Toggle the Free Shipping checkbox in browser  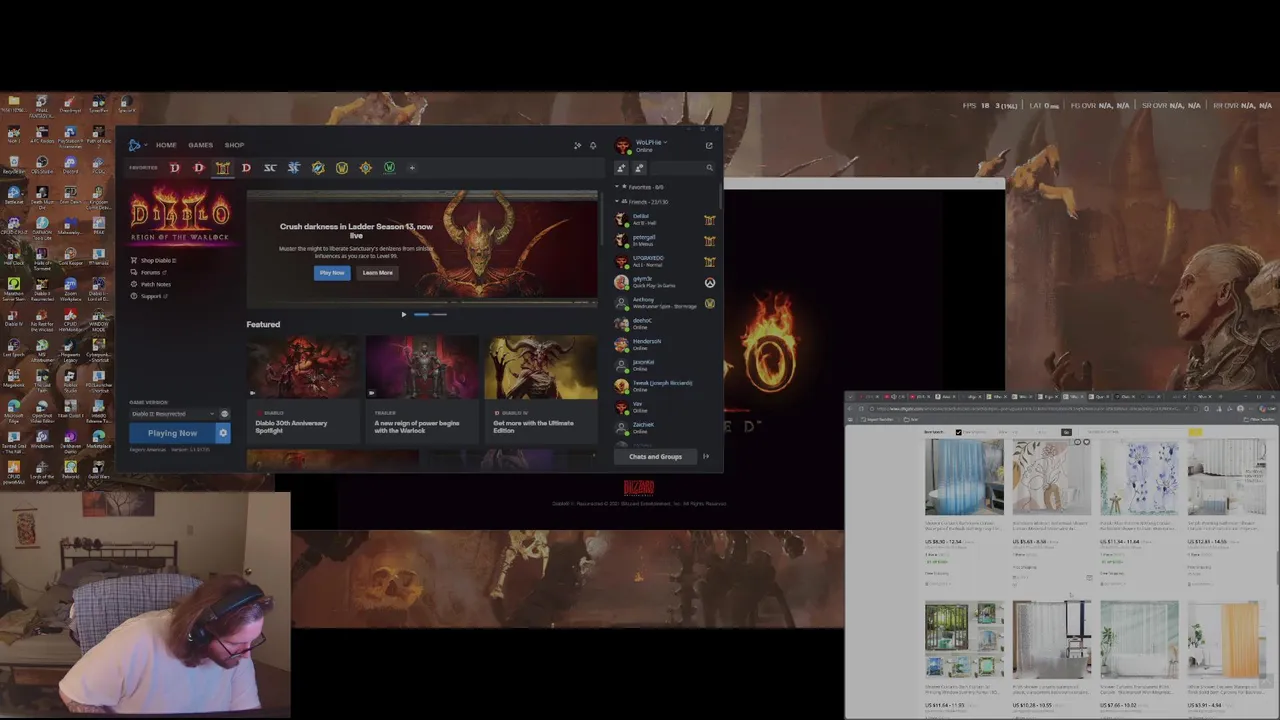pyautogui.click(x=958, y=432)
